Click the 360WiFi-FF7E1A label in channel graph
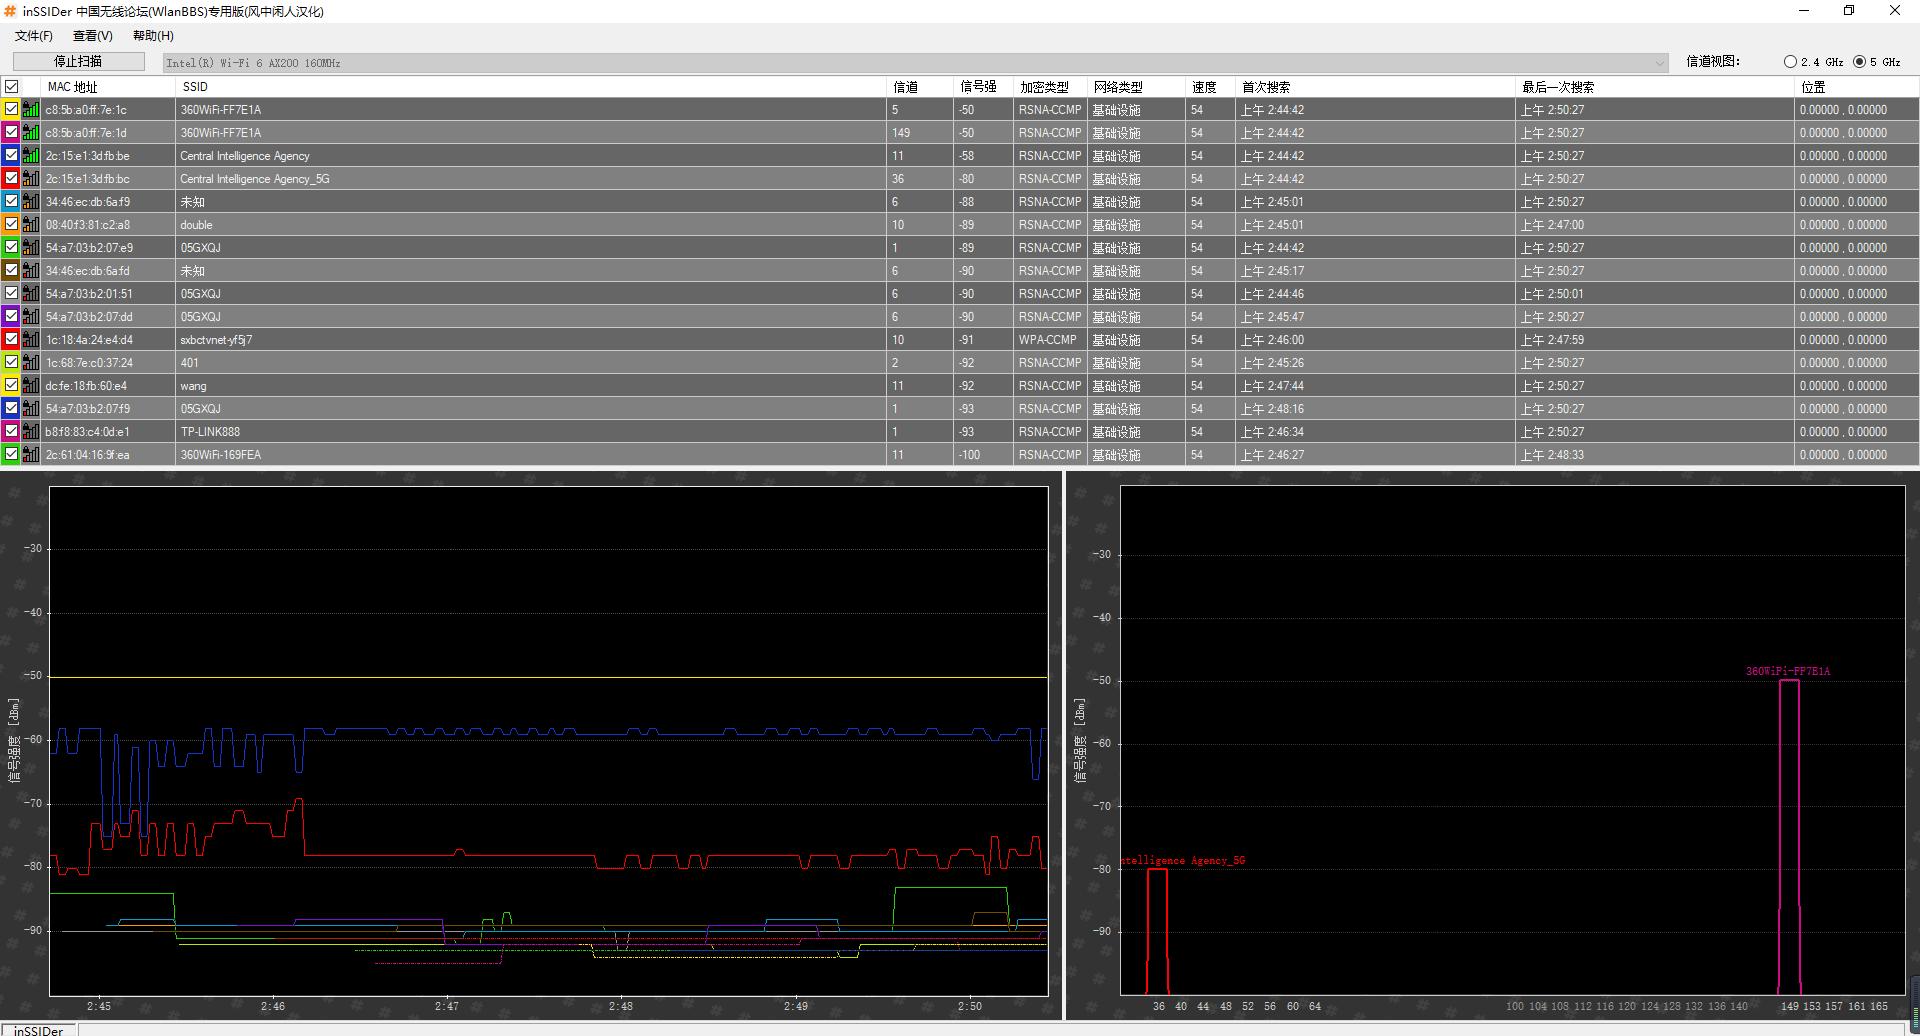The width and height of the screenshot is (1920, 1036). [1788, 671]
